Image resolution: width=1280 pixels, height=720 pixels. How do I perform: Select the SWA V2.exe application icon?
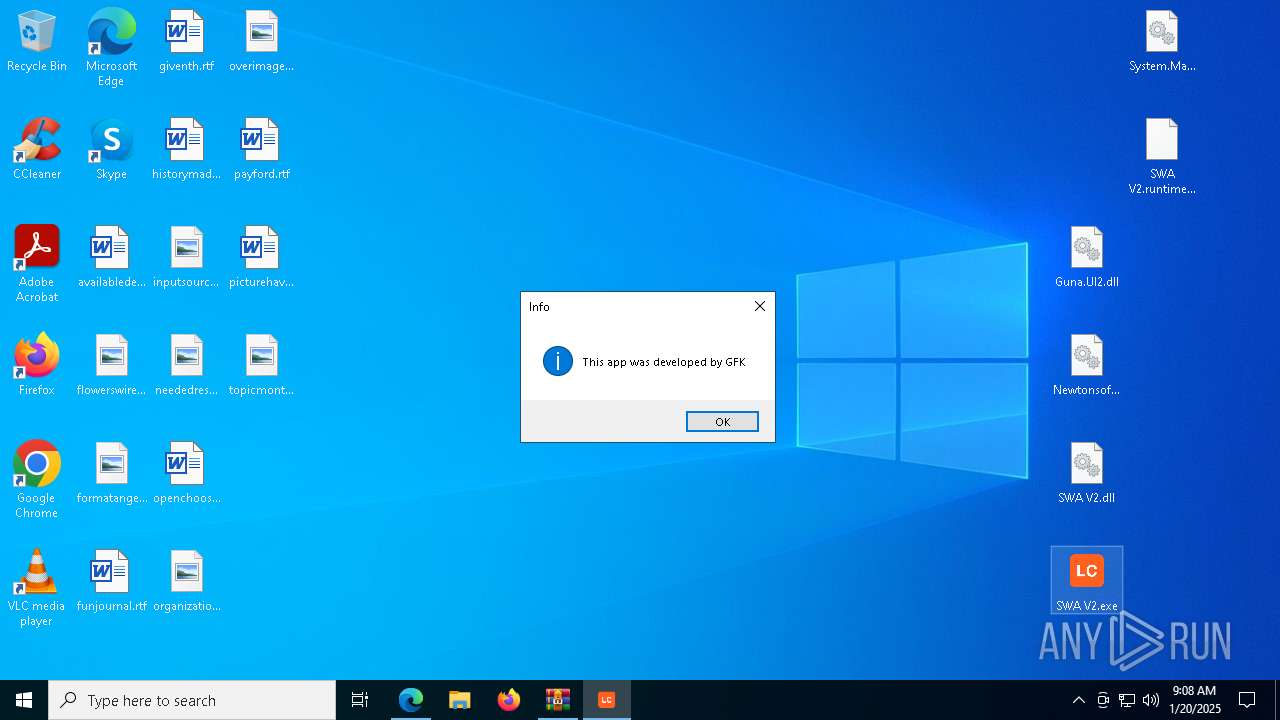pos(1087,581)
